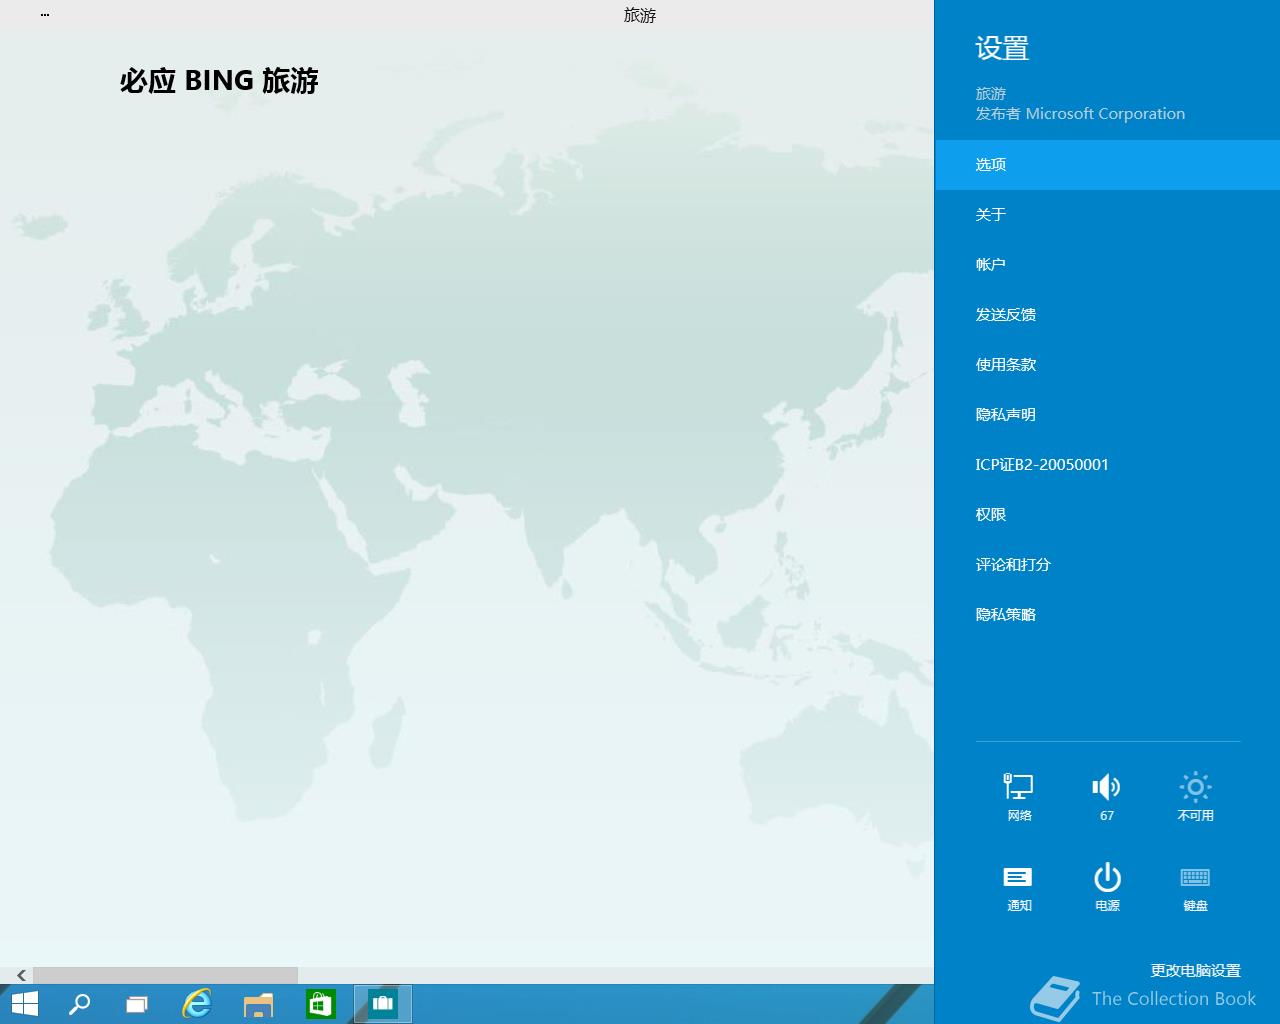Select 发送反馈 in the settings pane

pos(1107,315)
